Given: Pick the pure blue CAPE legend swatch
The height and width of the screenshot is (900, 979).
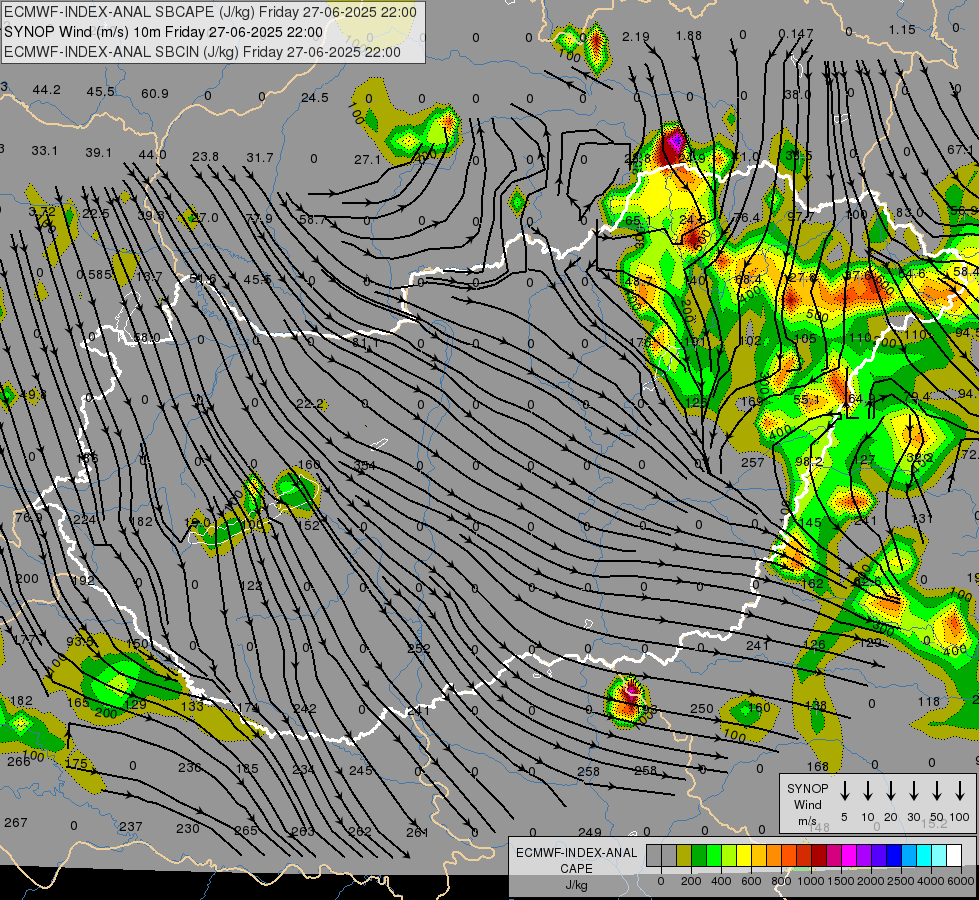Looking at the screenshot, I should [893, 856].
